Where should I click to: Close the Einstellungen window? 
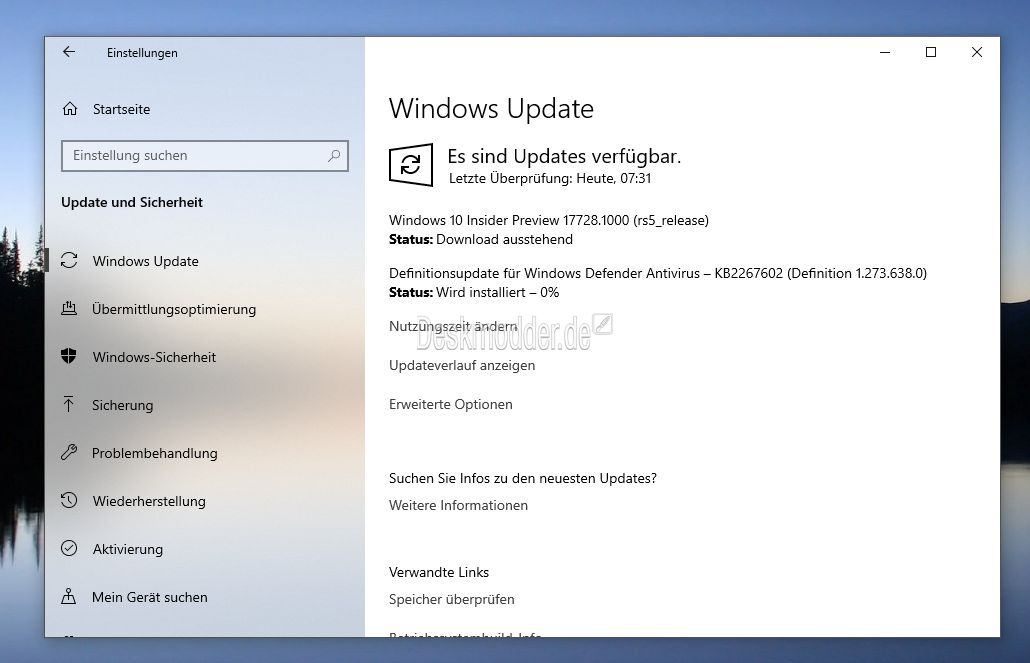pos(977,52)
